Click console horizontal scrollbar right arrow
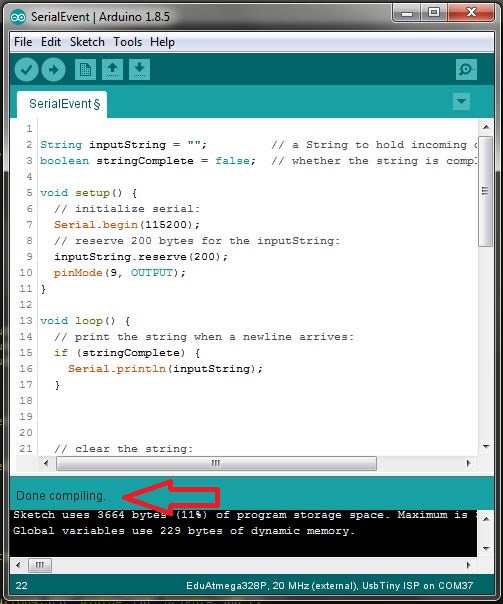 468,565
